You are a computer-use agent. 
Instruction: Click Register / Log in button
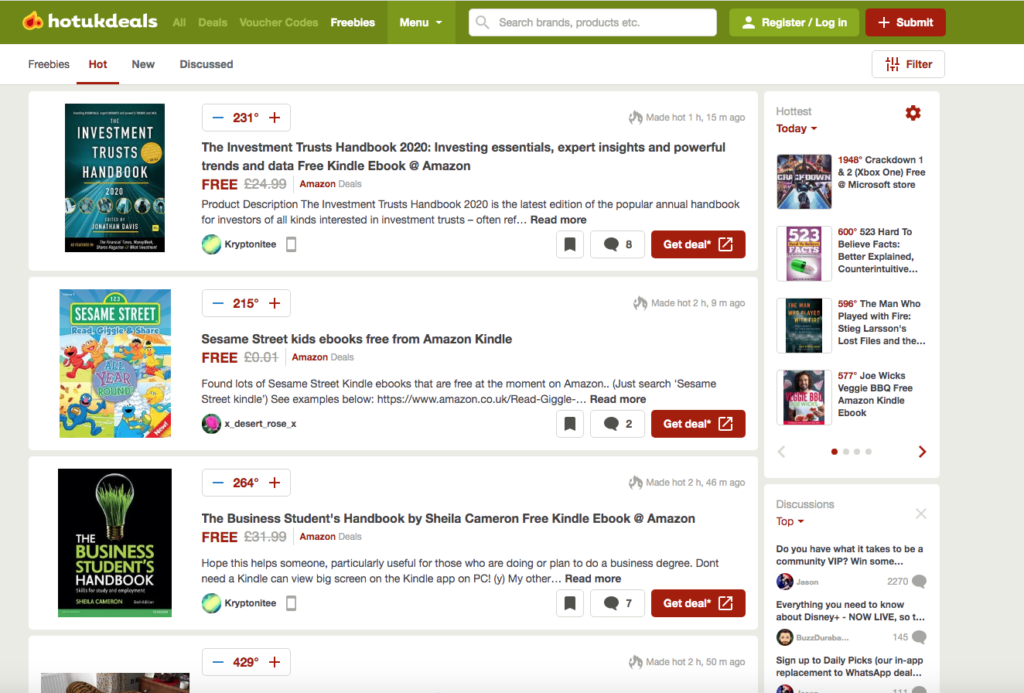(x=794, y=22)
